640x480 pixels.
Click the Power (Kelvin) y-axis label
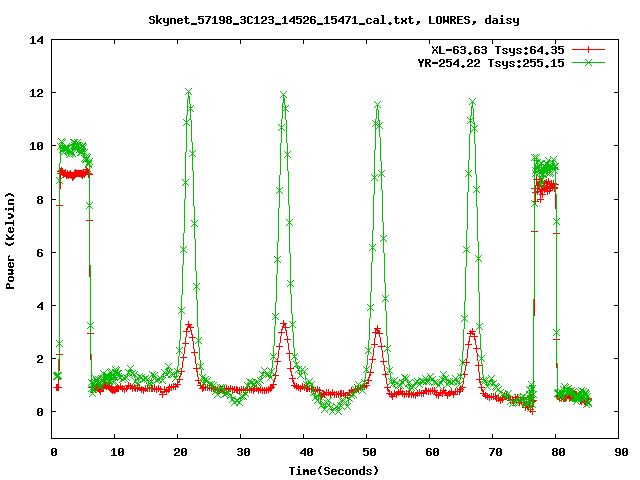pos(10,241)
